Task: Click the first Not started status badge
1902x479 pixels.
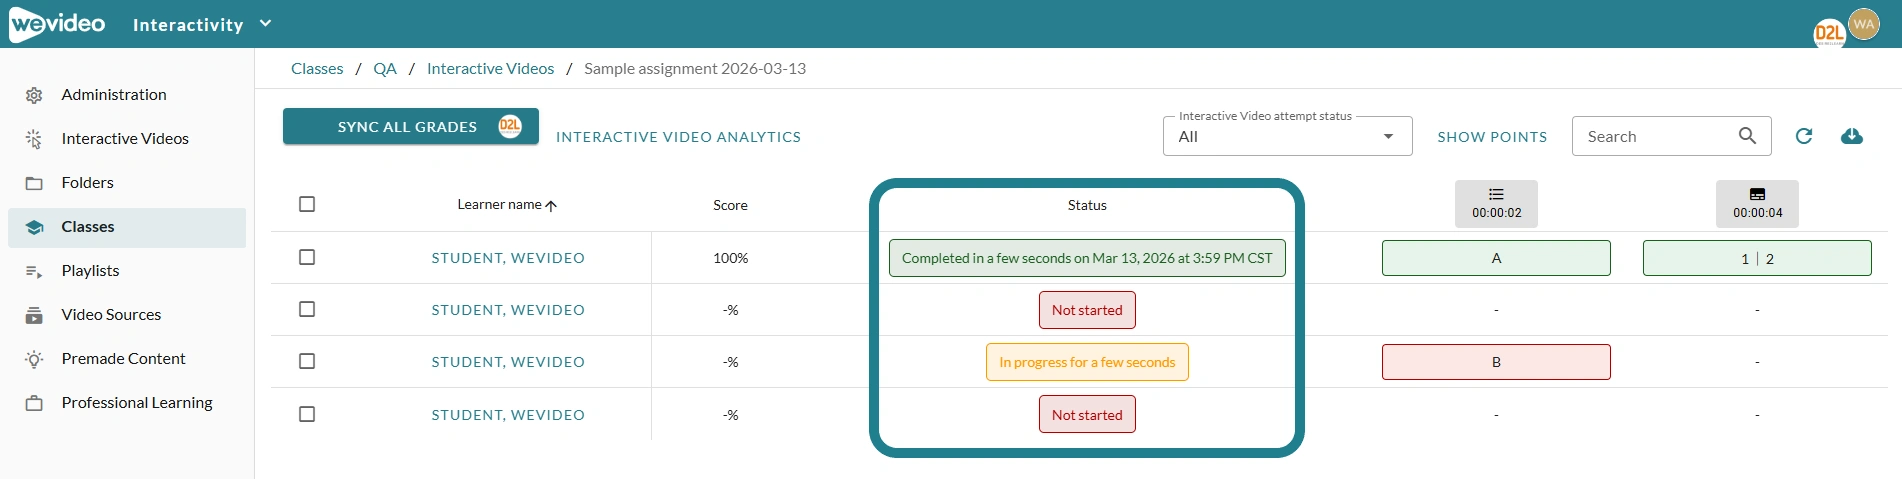Action: pyautogui.click(x=1087, y=310)
